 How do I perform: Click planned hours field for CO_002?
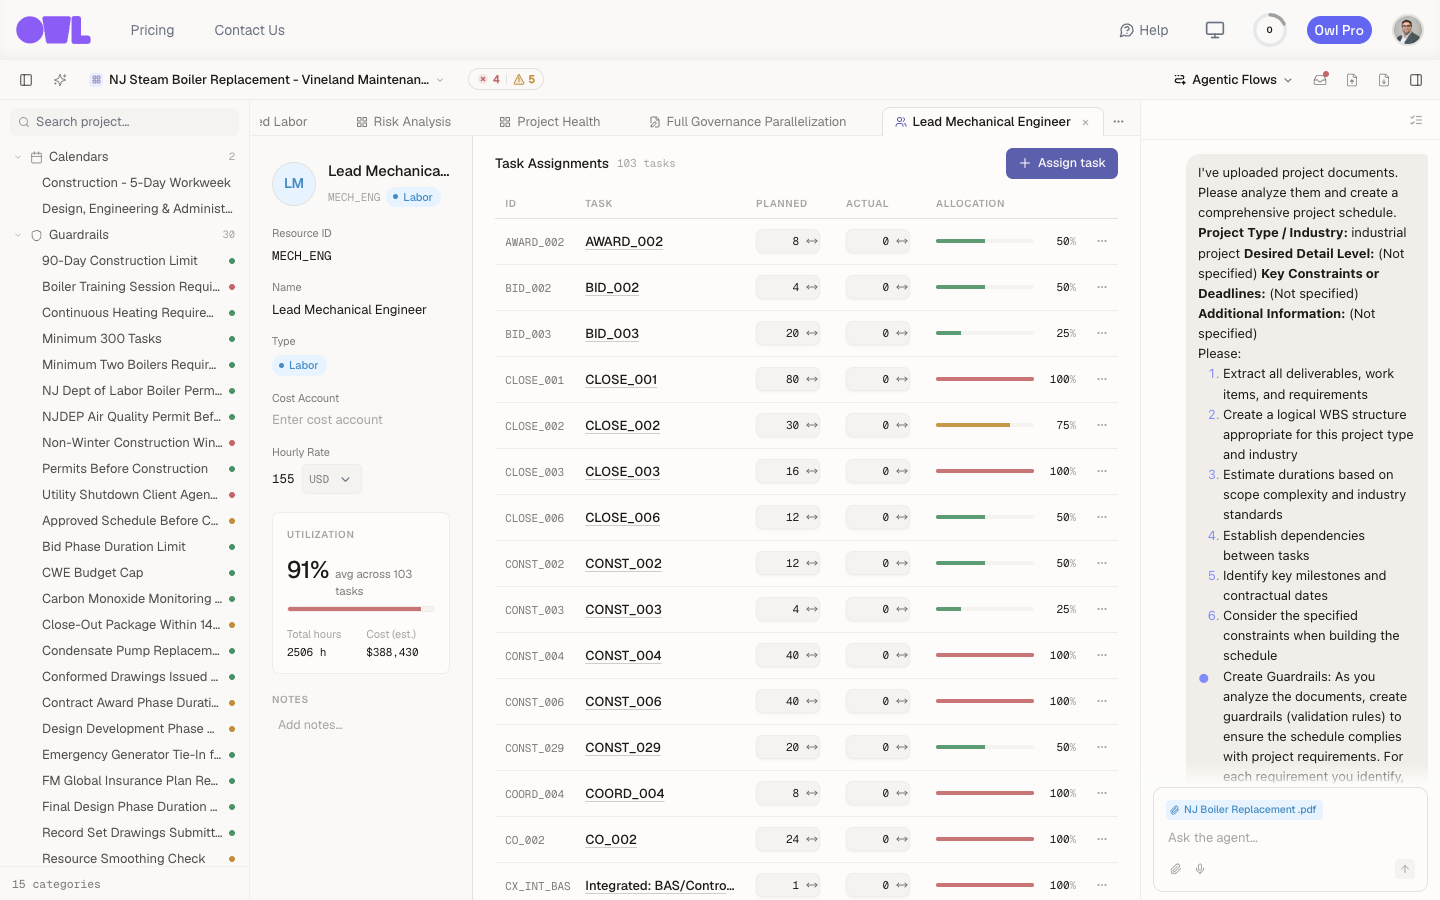click(788, 839)
